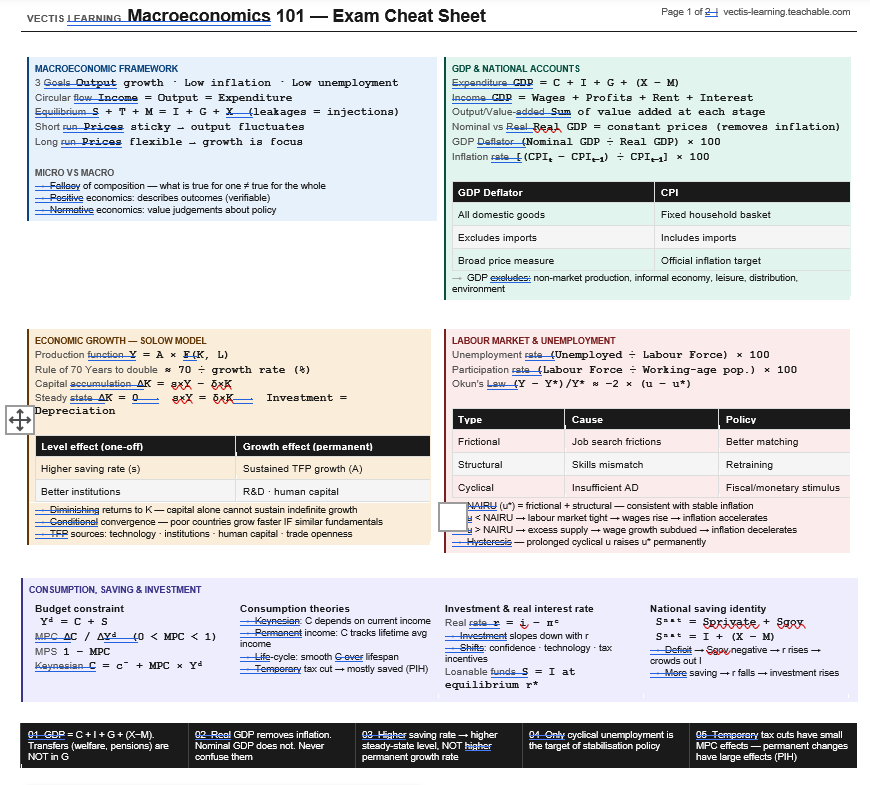Select the 'Fixed household basket' cell
Screen dimensions: 870x785
coord(752,215)
